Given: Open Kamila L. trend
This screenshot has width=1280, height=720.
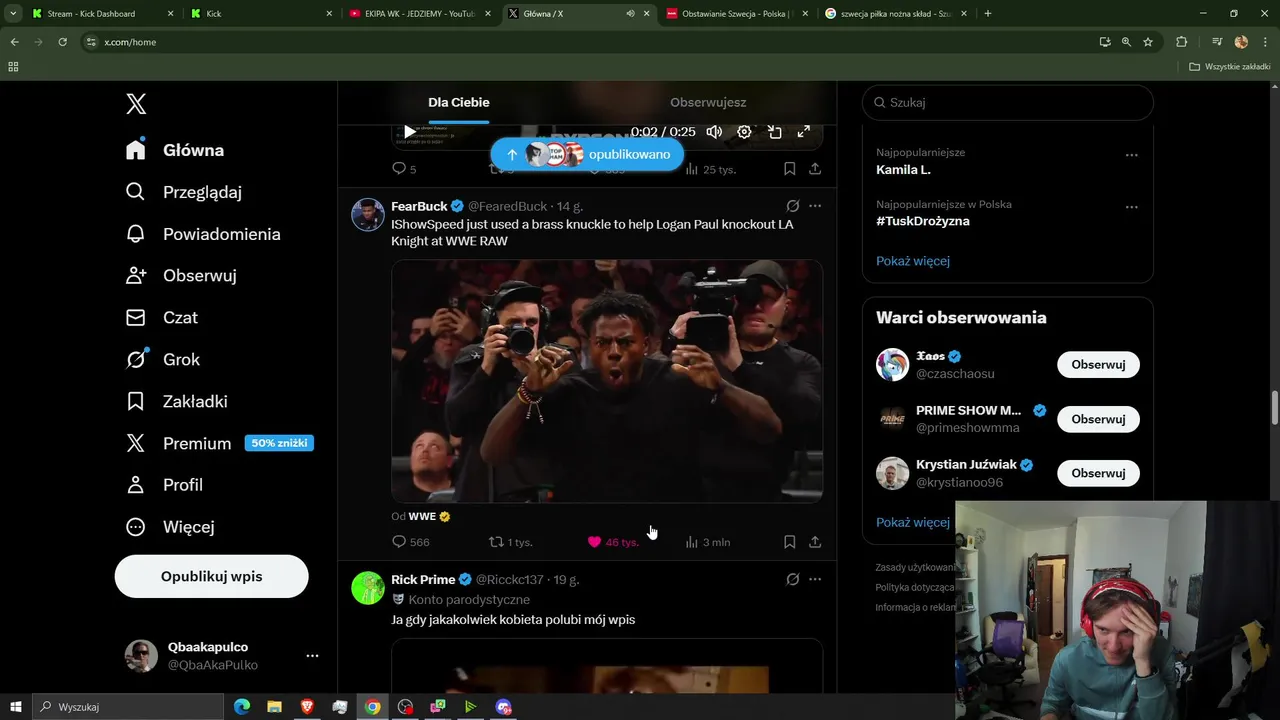Looking at the screenshot, I should (903, 170).
